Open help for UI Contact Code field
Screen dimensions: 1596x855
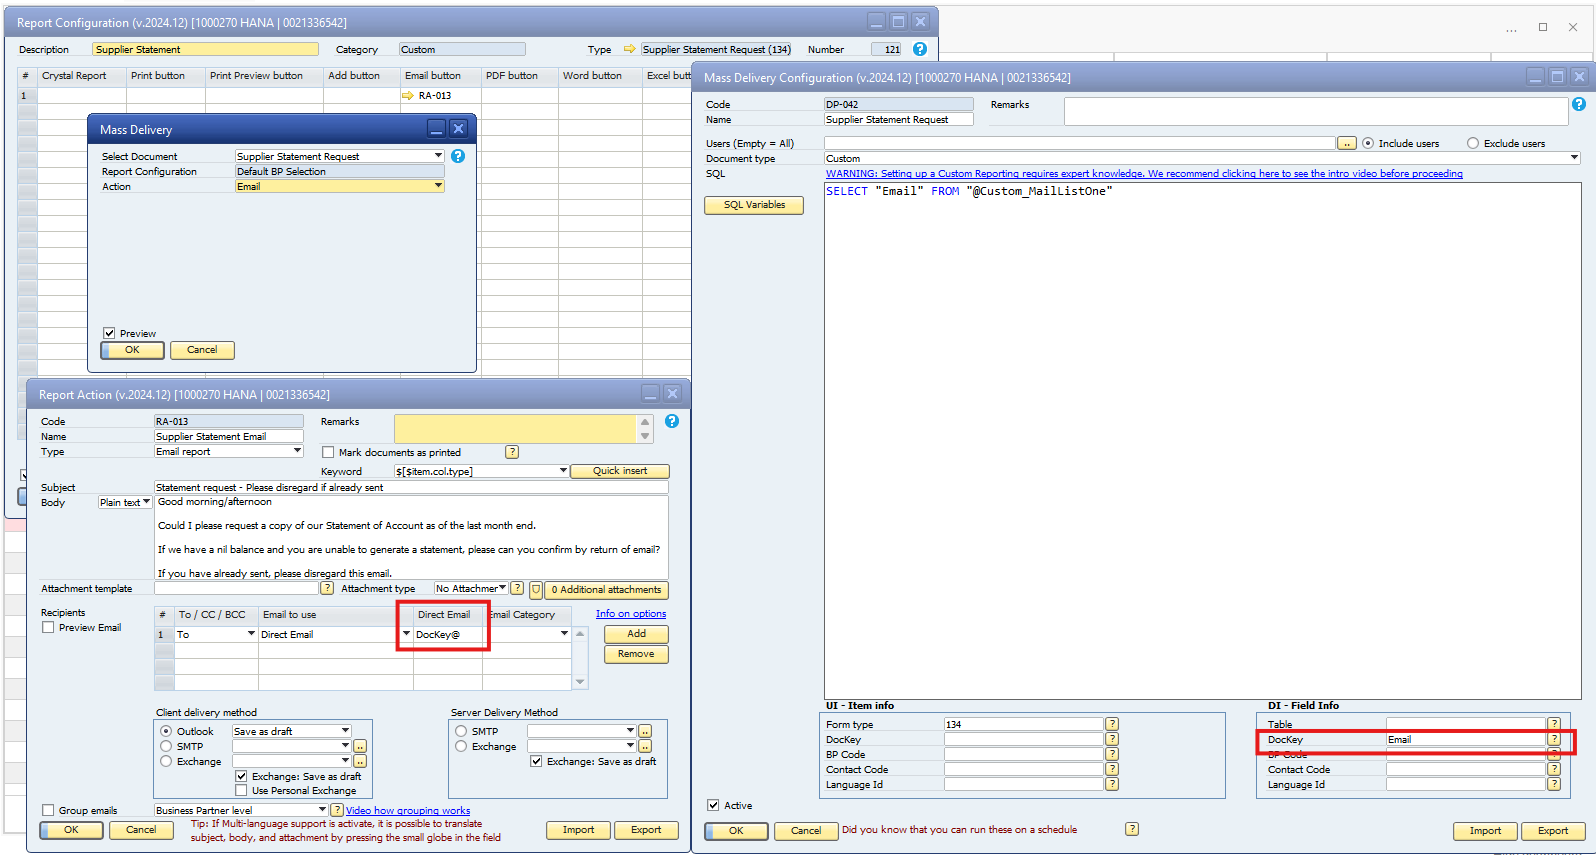point(1112,769)
